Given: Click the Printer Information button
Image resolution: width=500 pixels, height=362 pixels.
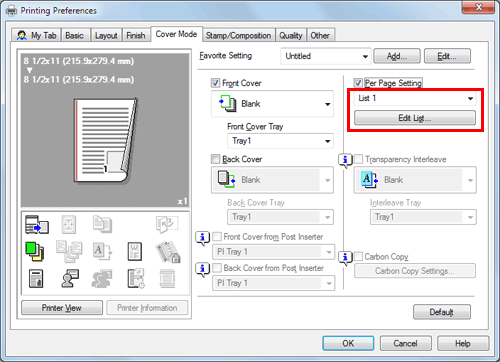Looking at the screenshot, I should (x=147, y=308).
